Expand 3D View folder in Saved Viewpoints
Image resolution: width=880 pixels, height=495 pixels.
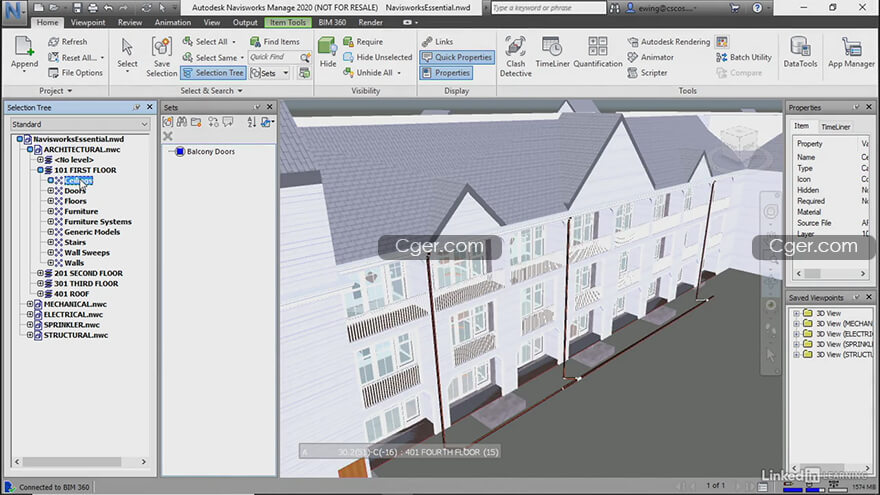point(796,313)
